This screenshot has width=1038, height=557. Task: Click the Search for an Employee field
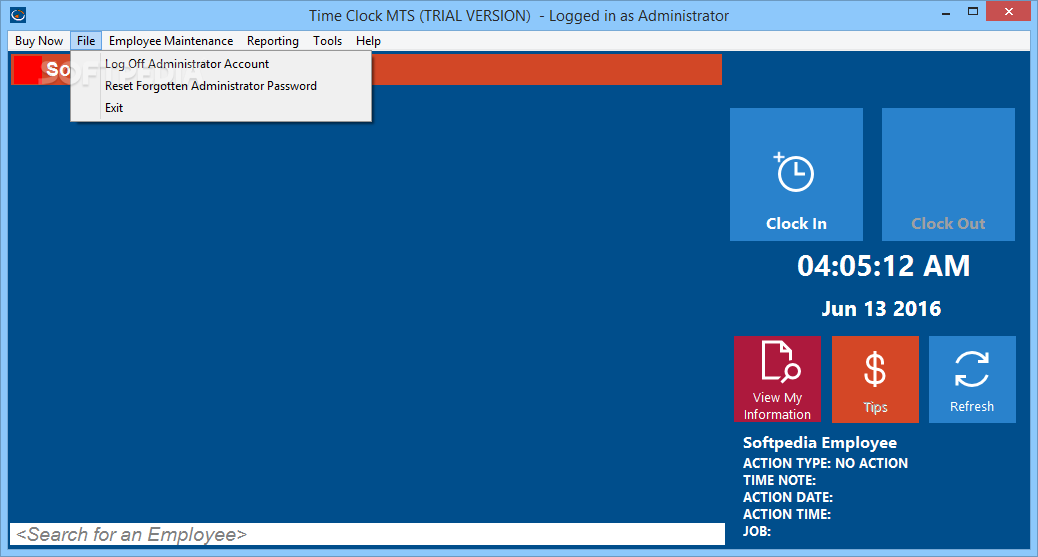367,534
